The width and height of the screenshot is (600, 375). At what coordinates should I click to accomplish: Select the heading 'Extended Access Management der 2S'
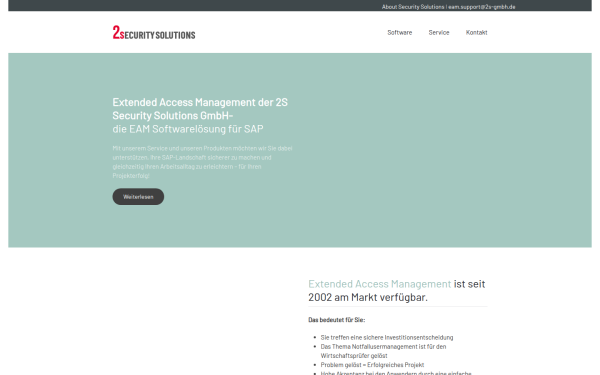[x=200, y=102]
